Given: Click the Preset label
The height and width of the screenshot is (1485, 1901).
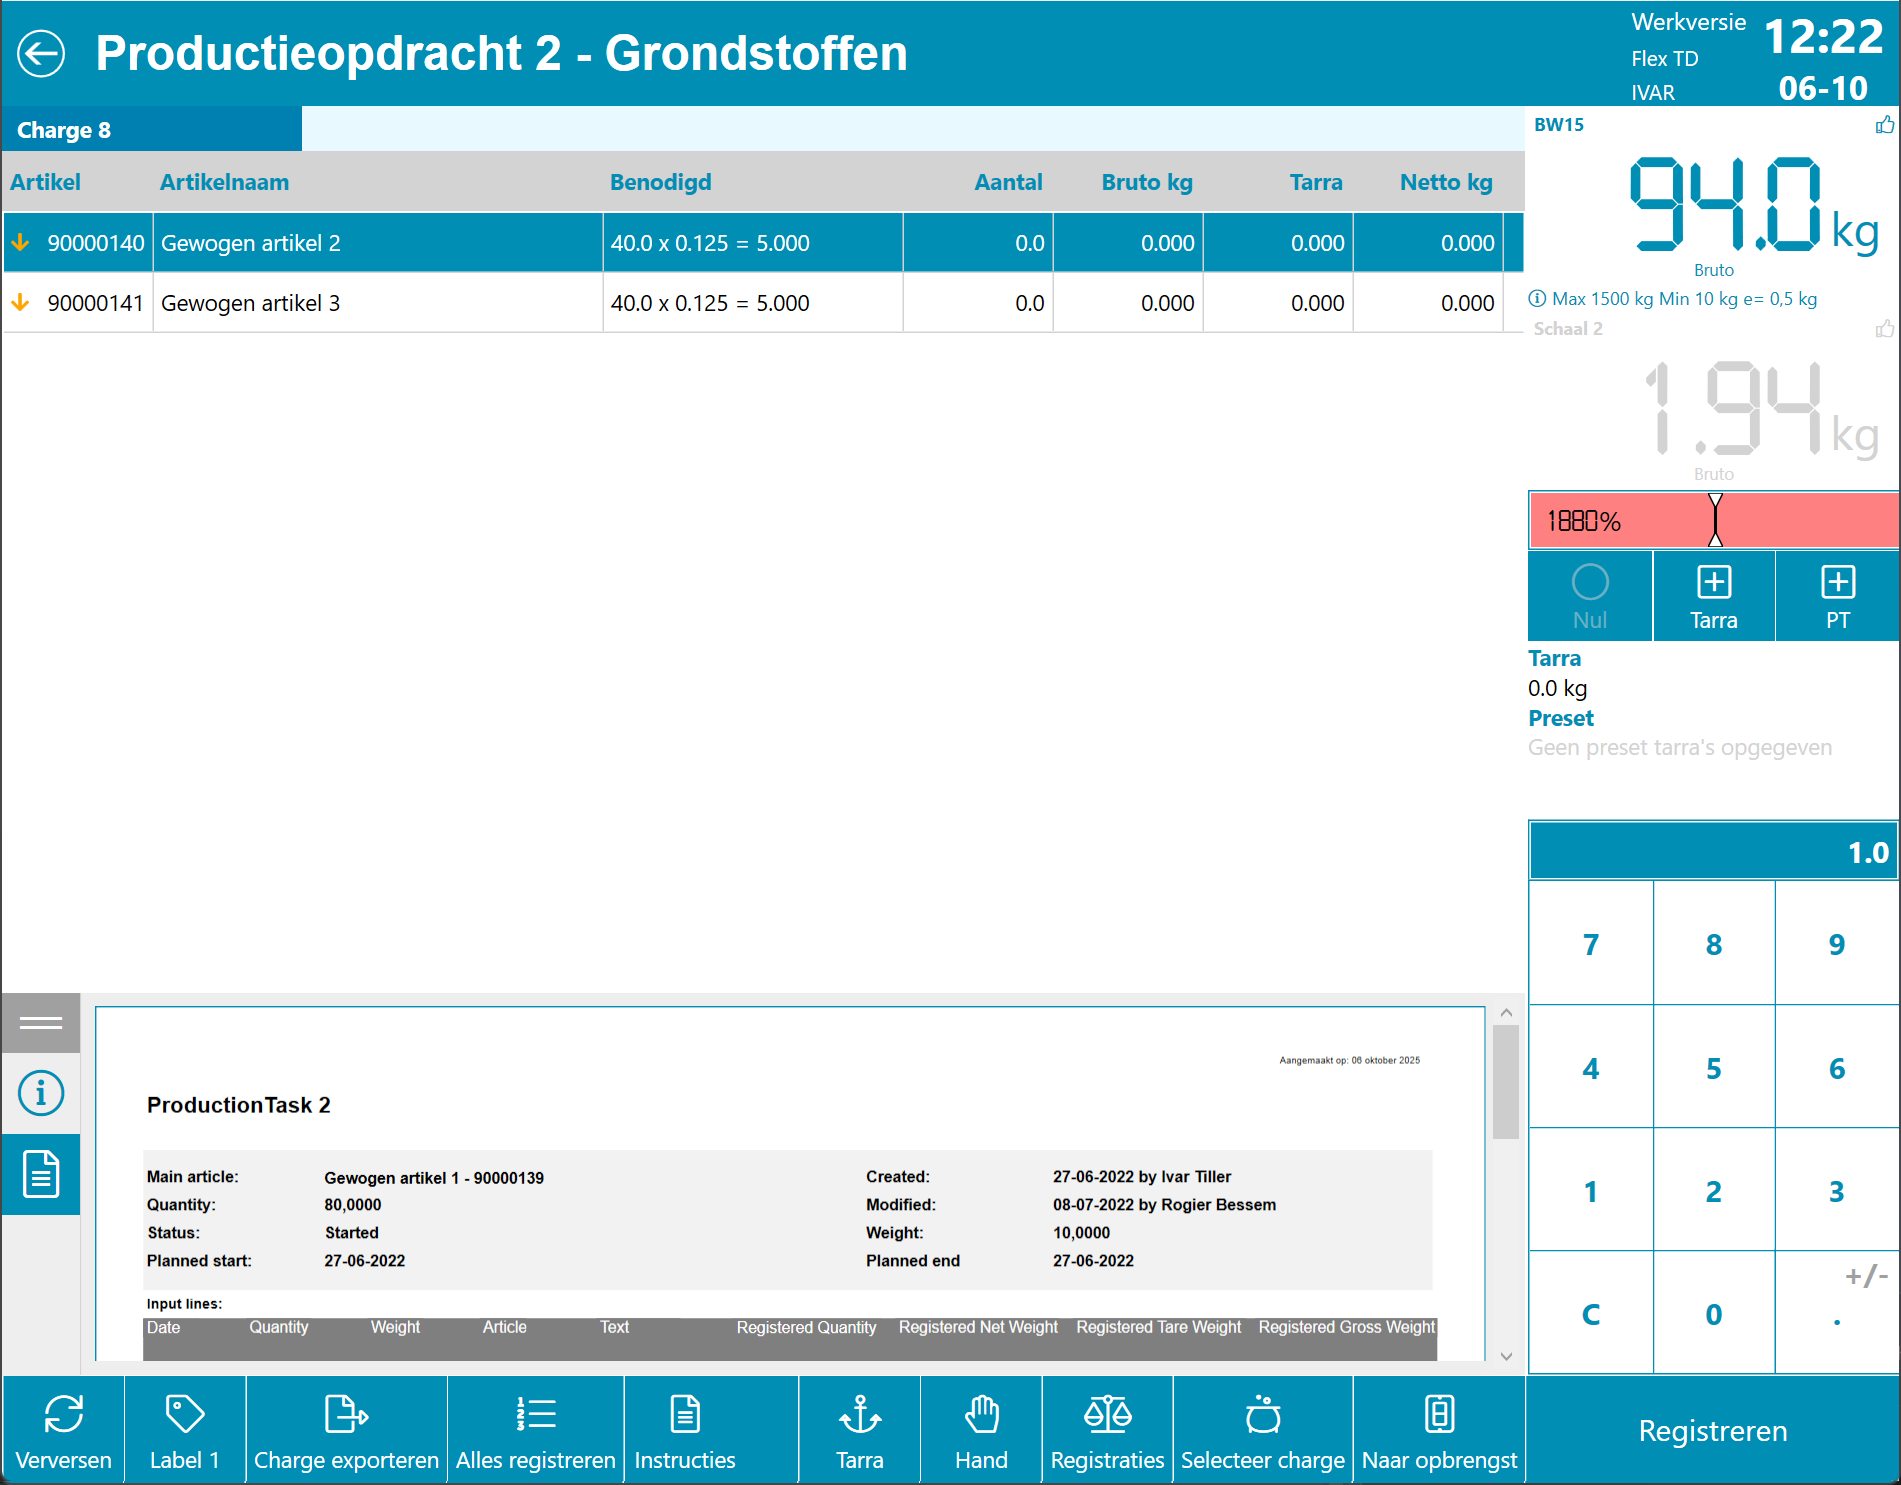Looking at the screenshot, I should pos(1560,718).
